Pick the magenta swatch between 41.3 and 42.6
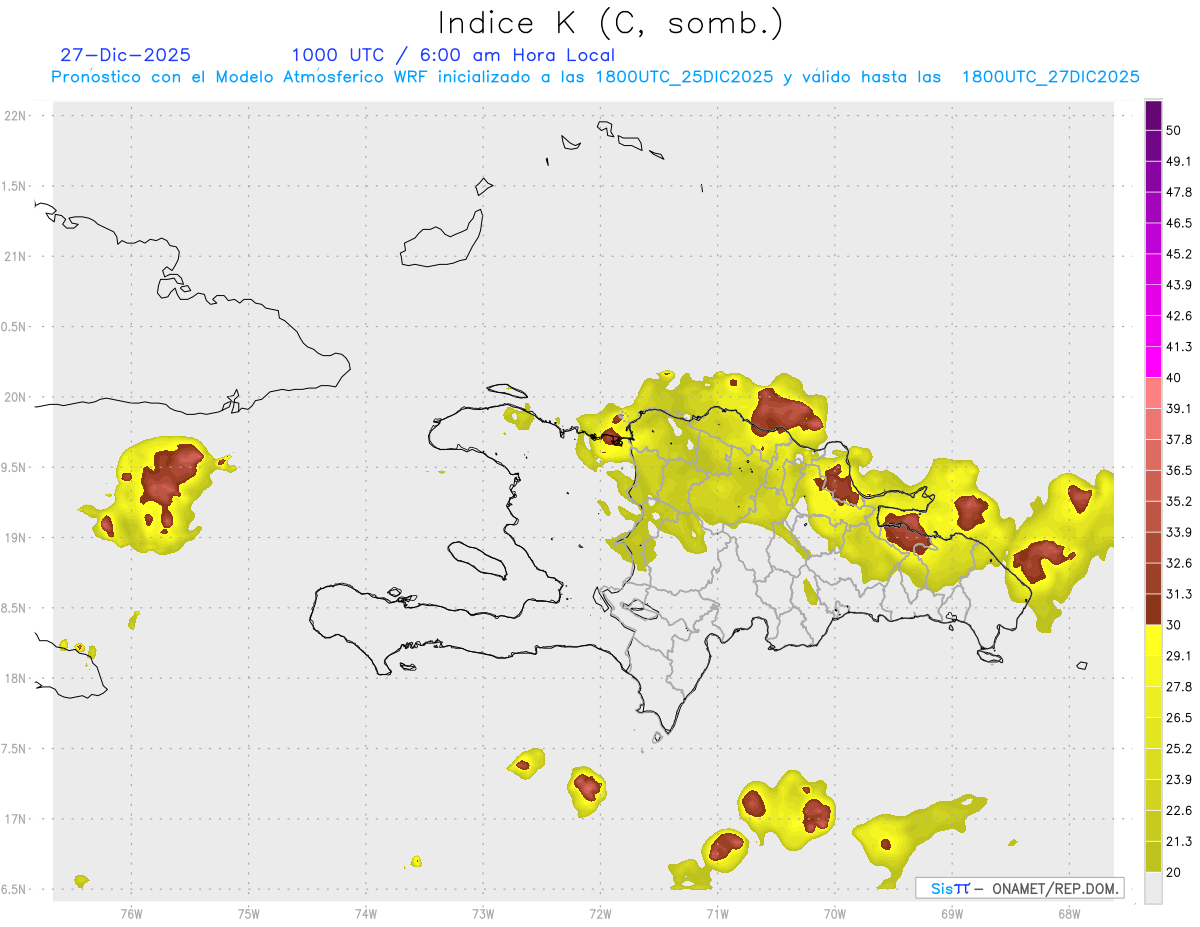The image size is (1200, 927). tap(1154, 332)
